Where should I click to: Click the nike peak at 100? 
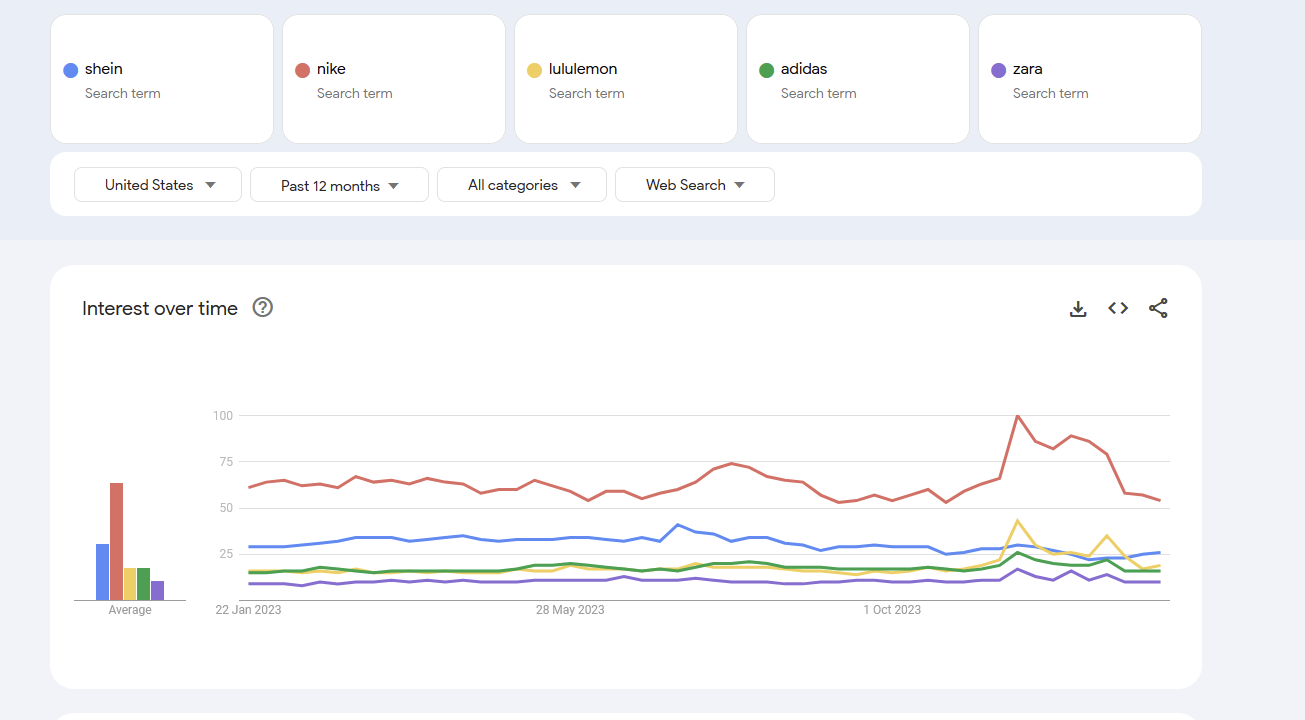(1017, 416)
